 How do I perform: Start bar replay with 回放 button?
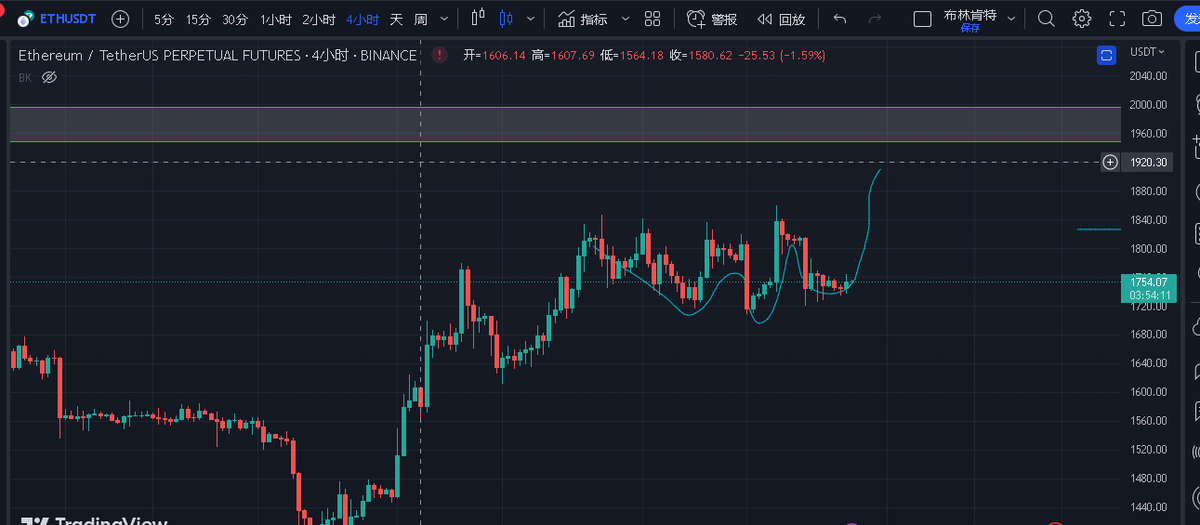(781, 19)
